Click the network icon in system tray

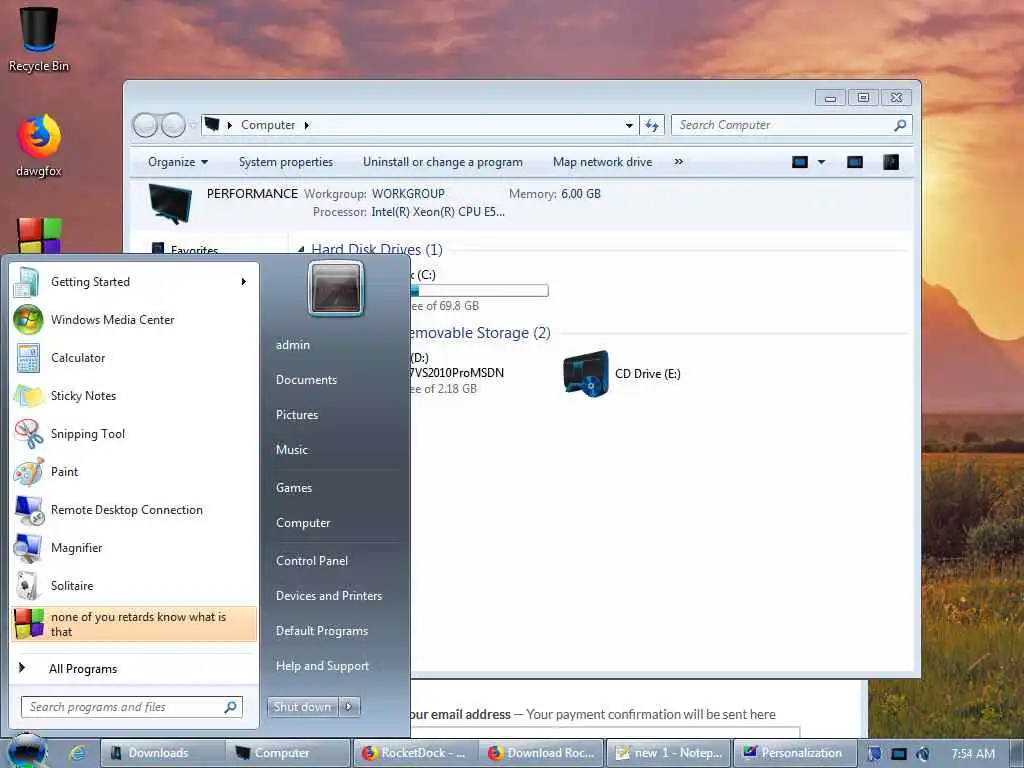pyautogui.click(x=899, y=754)
